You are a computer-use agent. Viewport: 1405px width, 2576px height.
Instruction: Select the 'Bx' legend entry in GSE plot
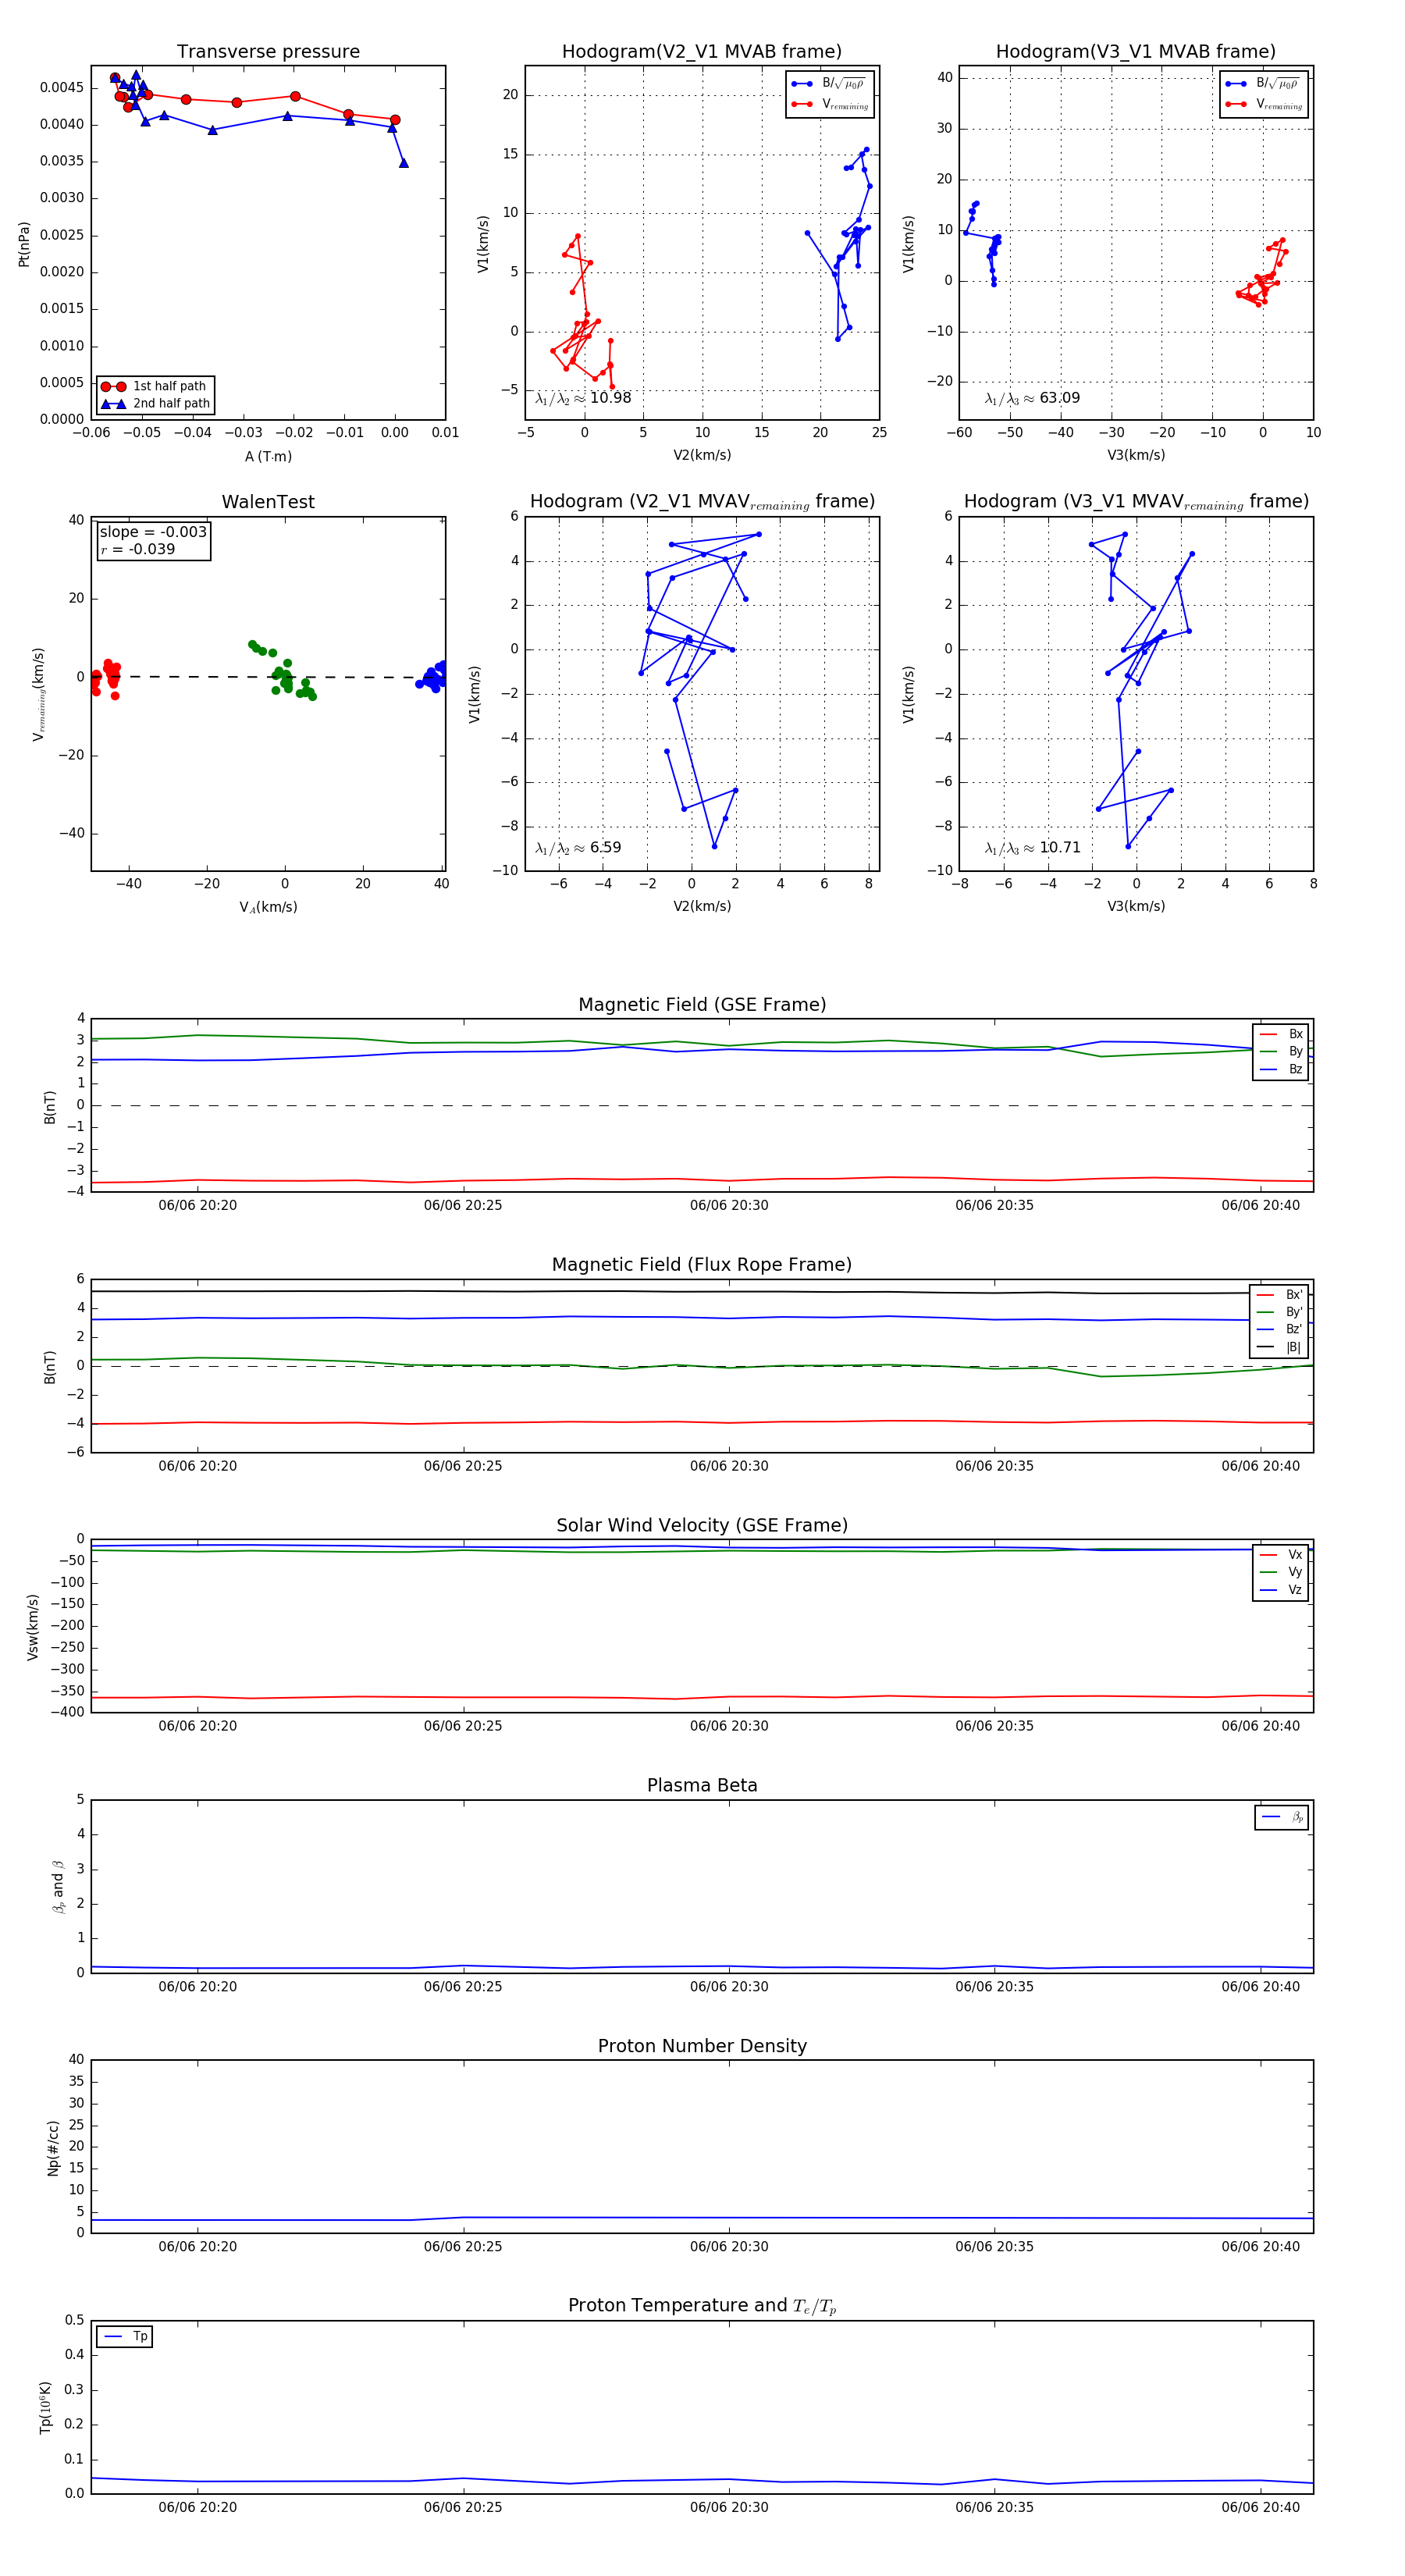click(1281, 1034)
